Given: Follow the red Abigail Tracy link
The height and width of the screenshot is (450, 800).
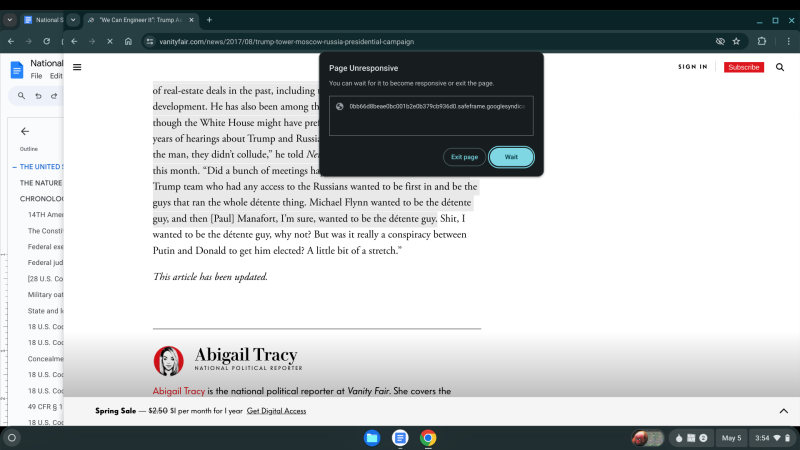Looking at the screenshot, I should coord(179,391).
